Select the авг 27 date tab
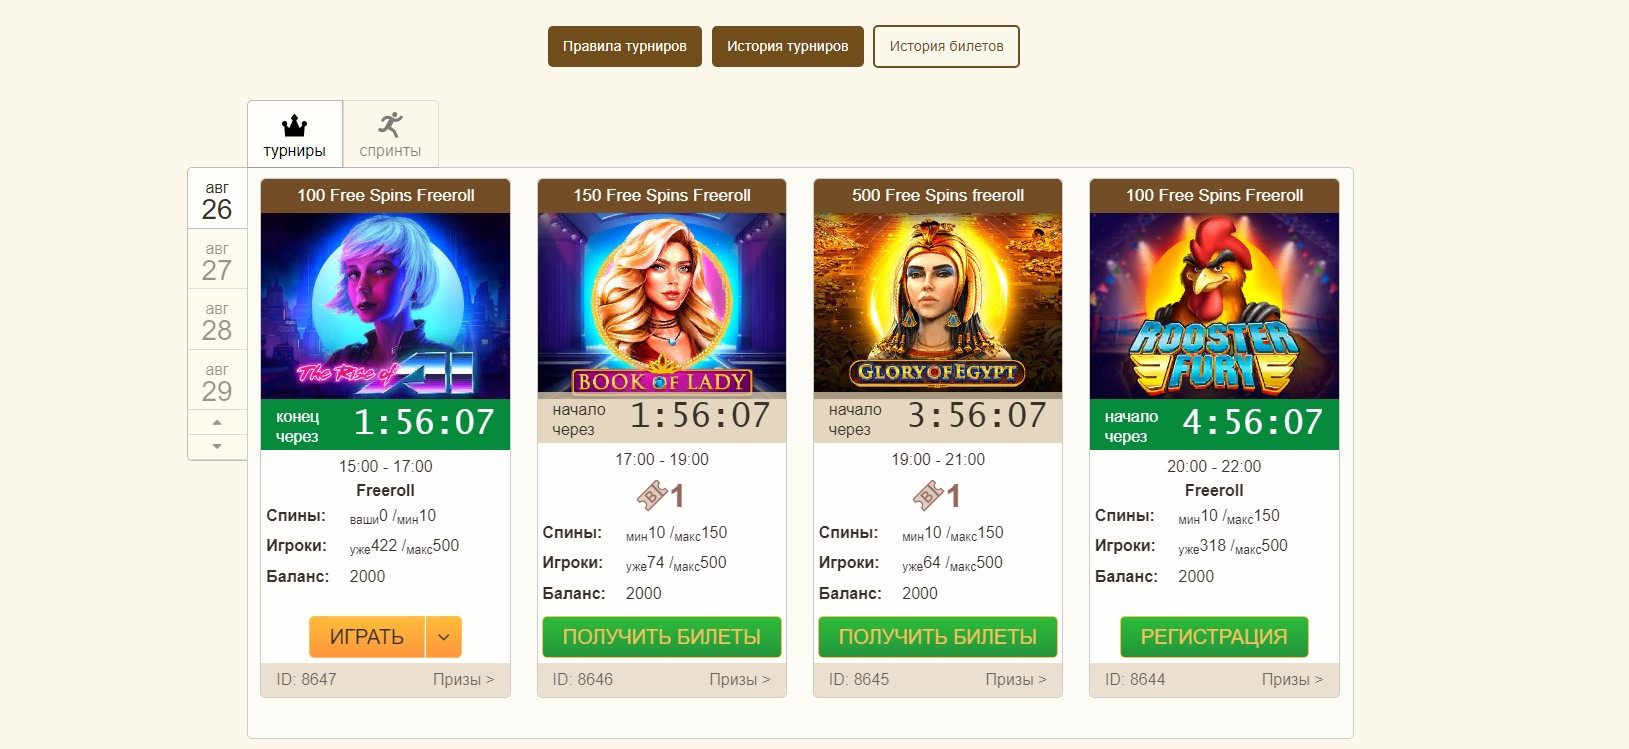 tap(217, 260)
